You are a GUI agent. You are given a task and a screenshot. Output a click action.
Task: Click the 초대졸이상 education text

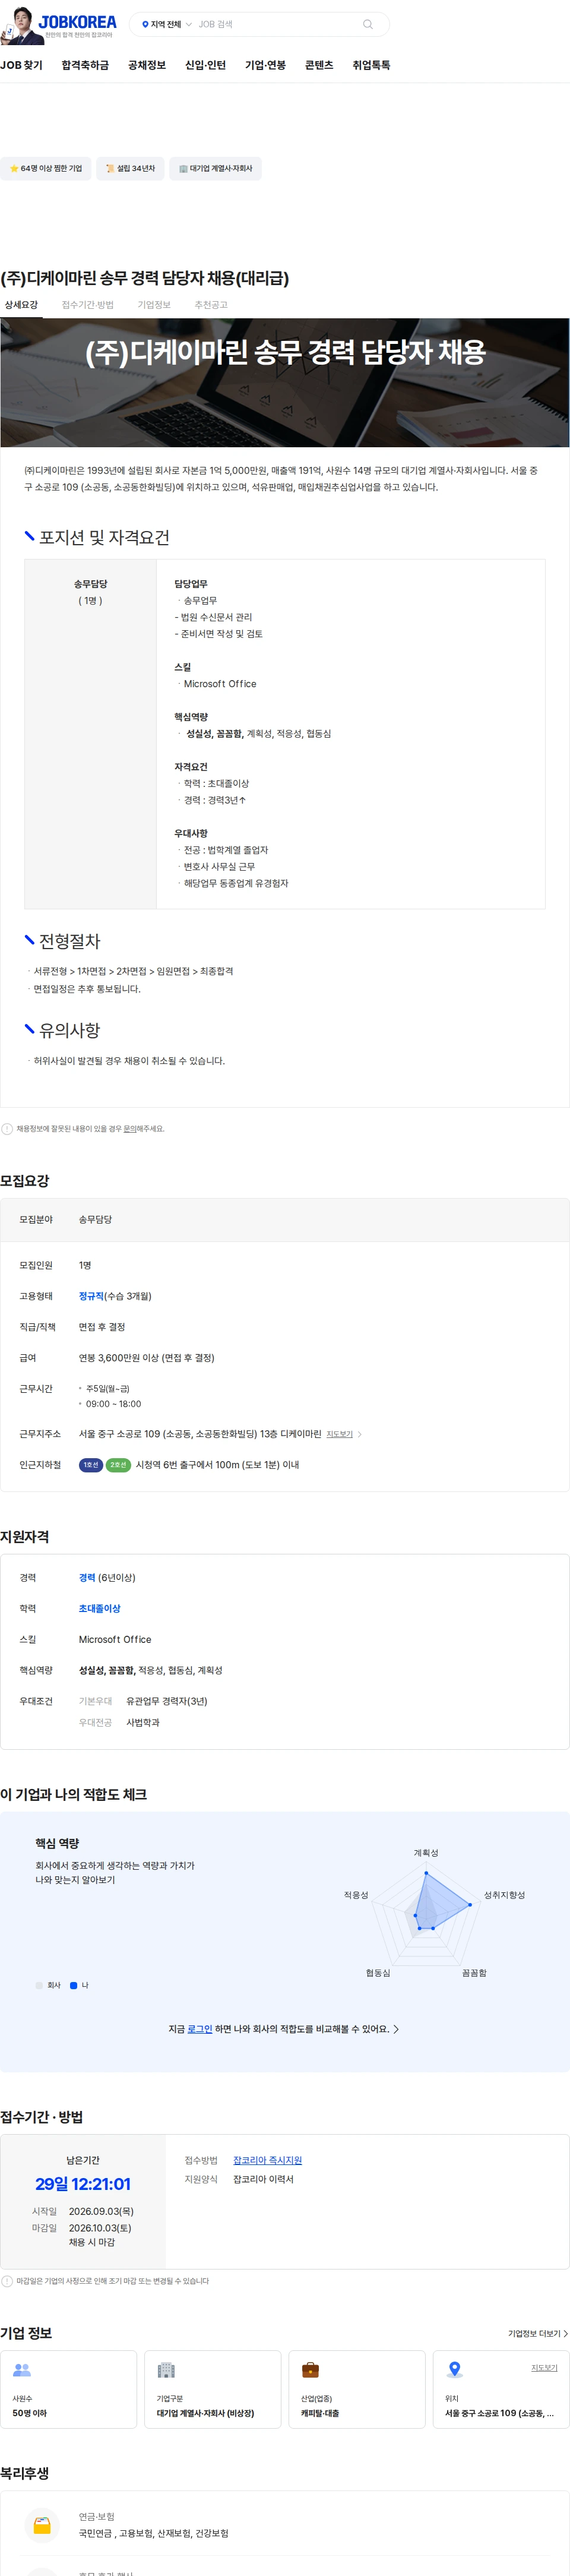point(99,1608)
